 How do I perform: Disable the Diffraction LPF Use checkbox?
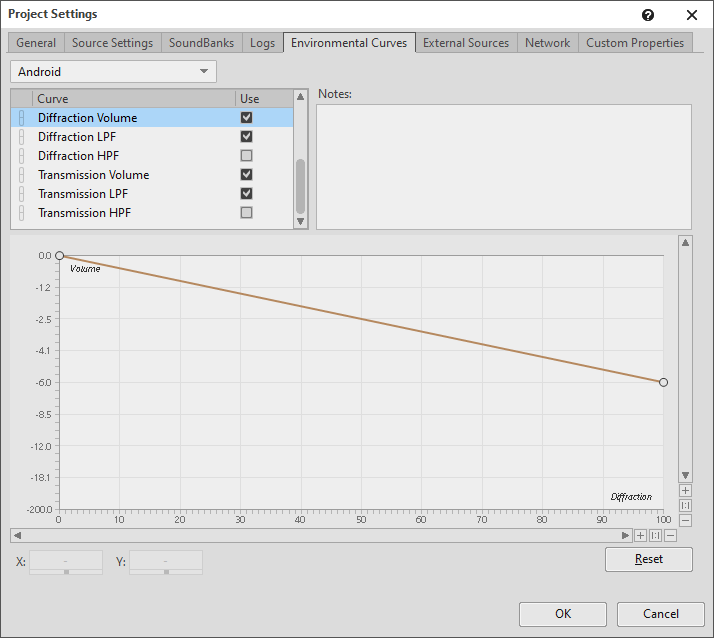pyautogui.click(x=246, y=137)
